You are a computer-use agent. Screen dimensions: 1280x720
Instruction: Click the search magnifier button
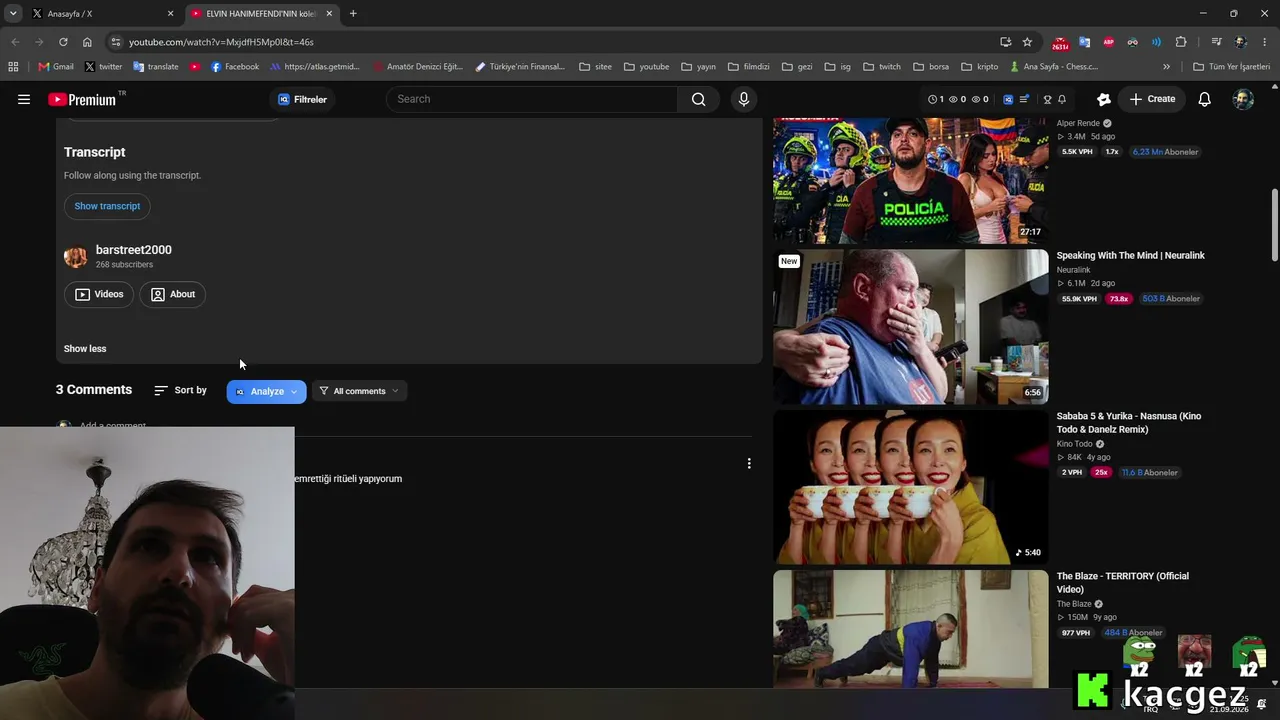[698, 99]
